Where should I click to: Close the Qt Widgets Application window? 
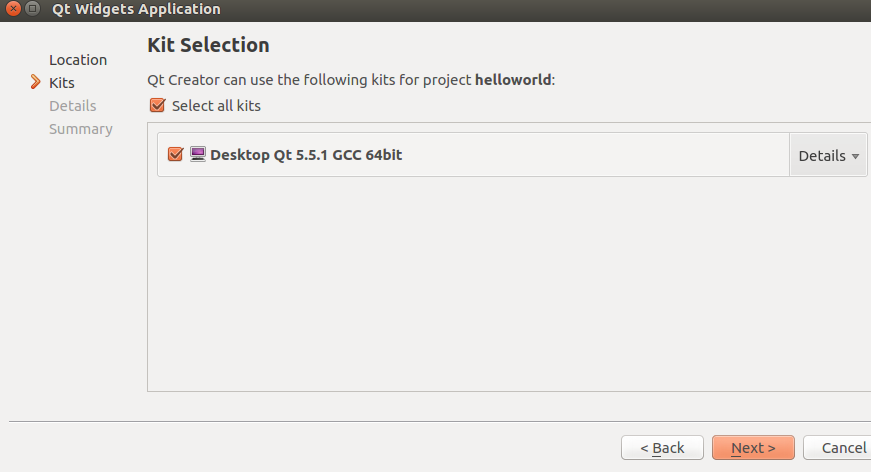coord(11,9)
